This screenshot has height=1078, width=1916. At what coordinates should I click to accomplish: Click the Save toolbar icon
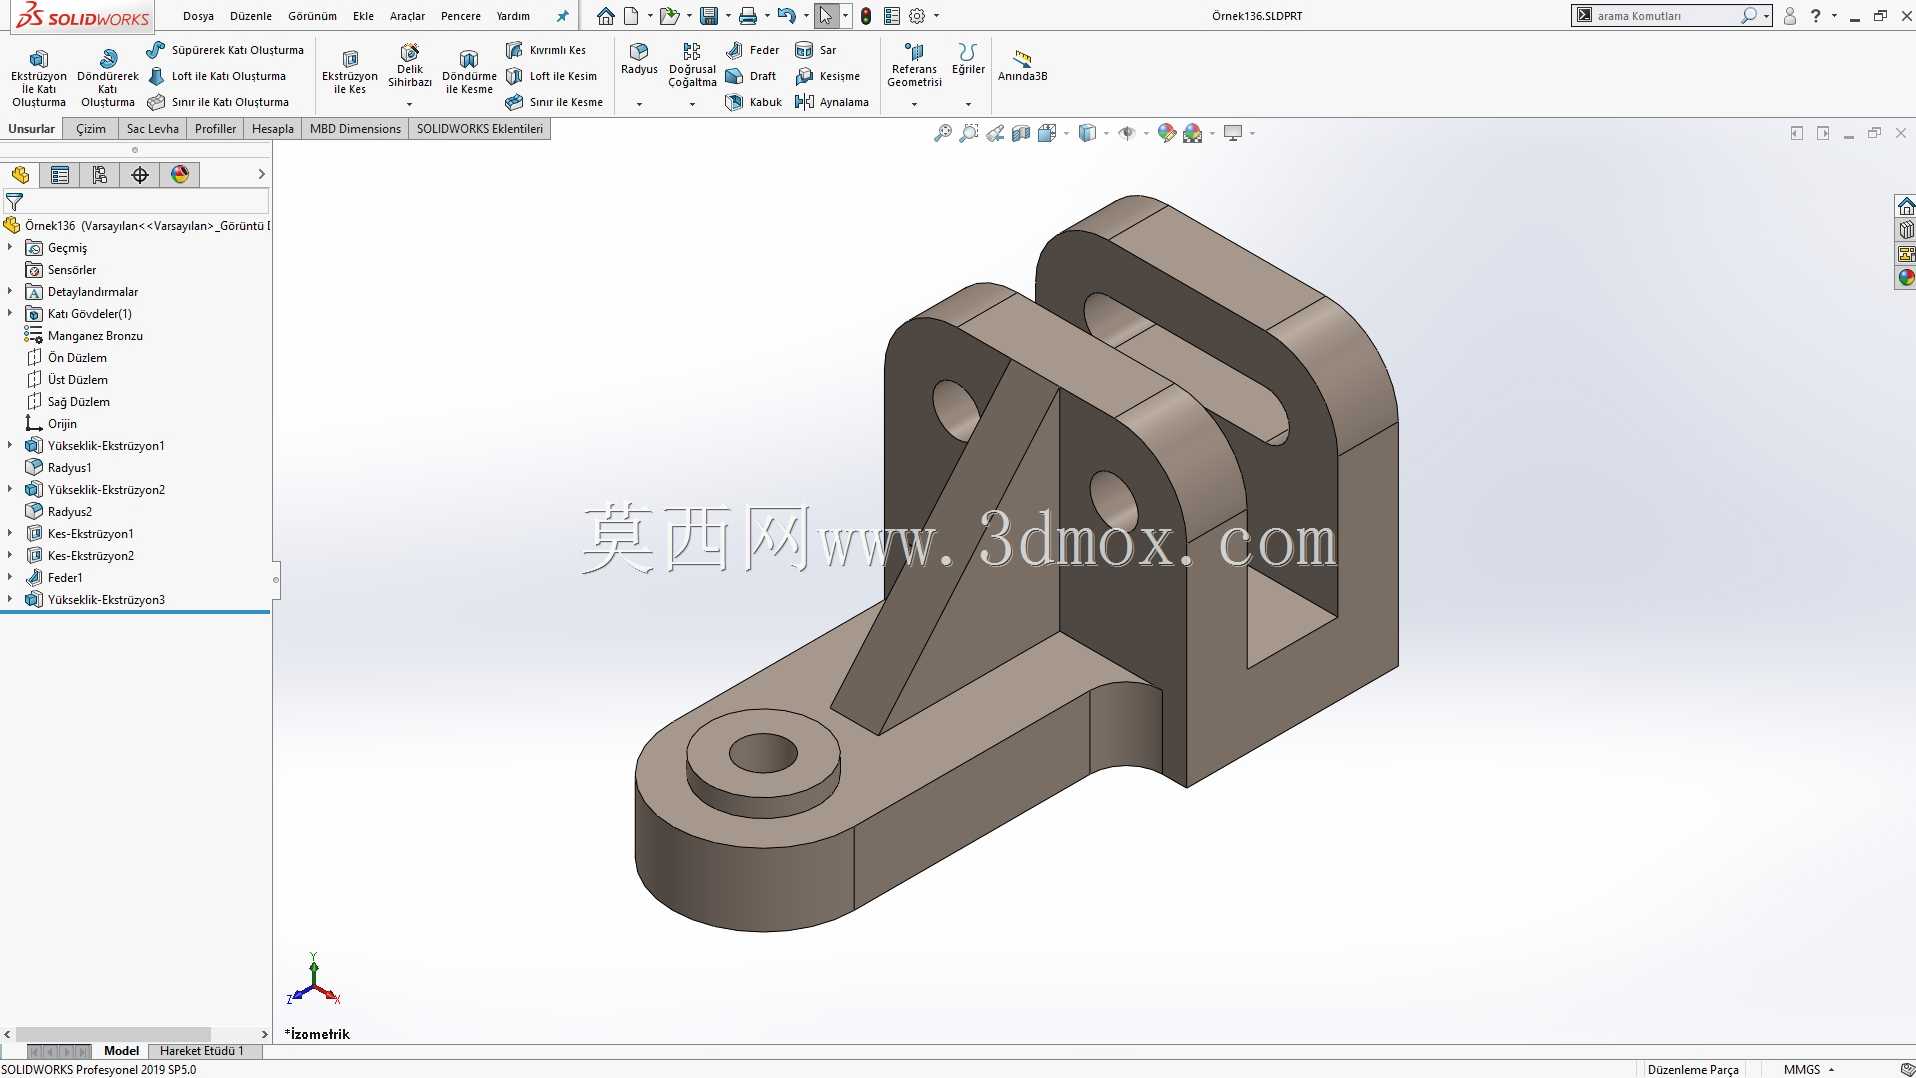click(x=709, y=16)
